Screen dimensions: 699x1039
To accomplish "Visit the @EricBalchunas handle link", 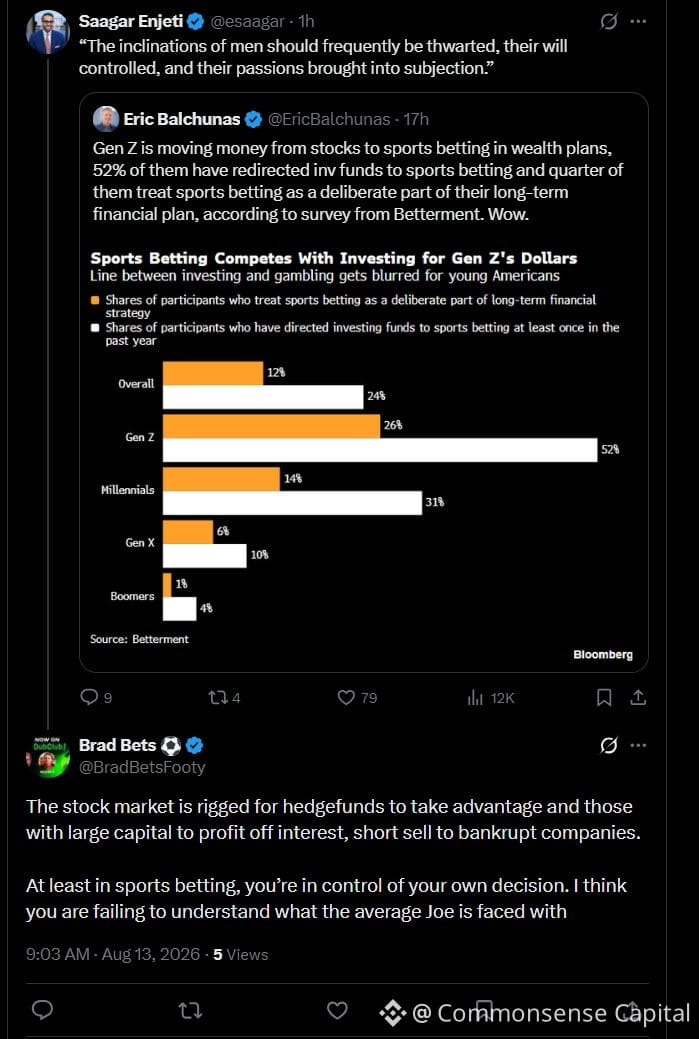I will pos(329,119).
